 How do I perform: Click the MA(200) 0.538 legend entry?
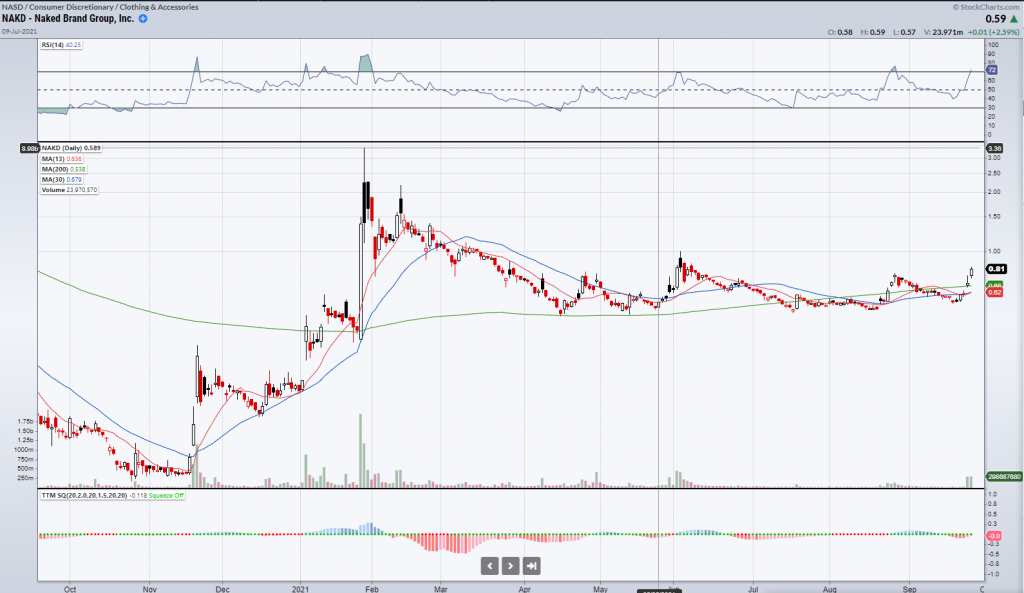63,169
